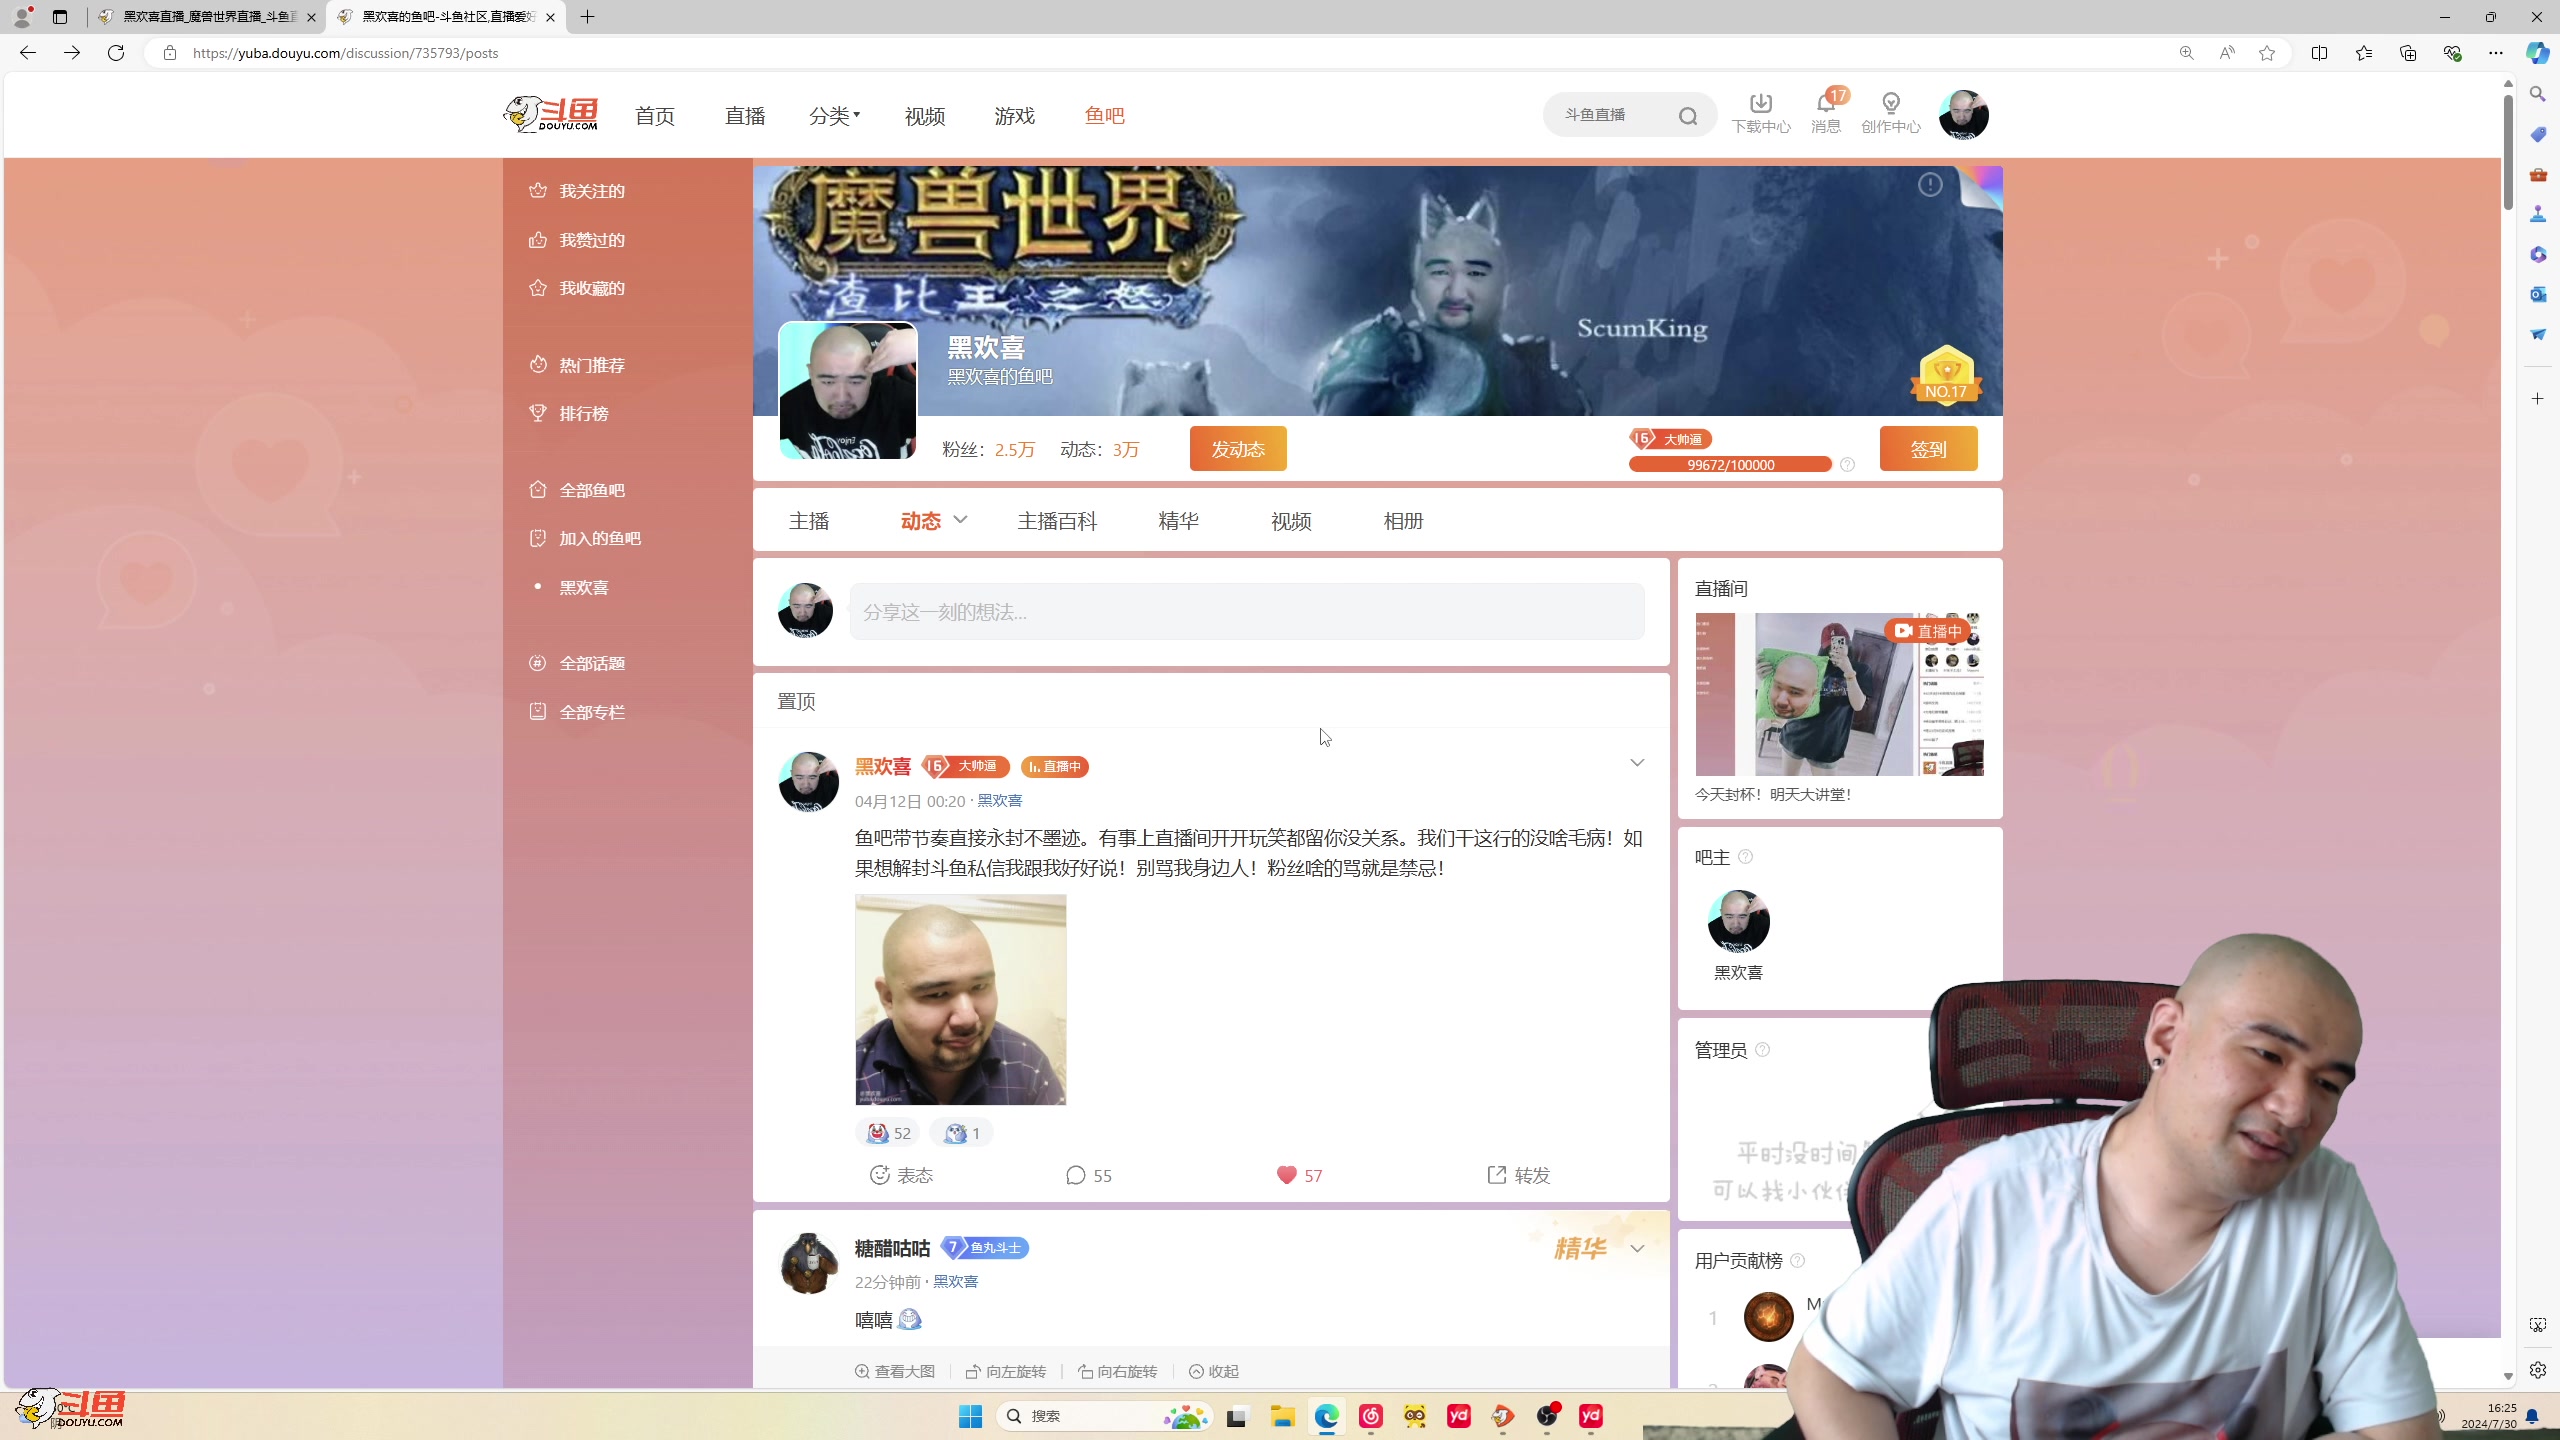2560x1440 pixels.
Task: Click the 分享这一刻的想法 input box
Action: click(x=1247, y=612)
